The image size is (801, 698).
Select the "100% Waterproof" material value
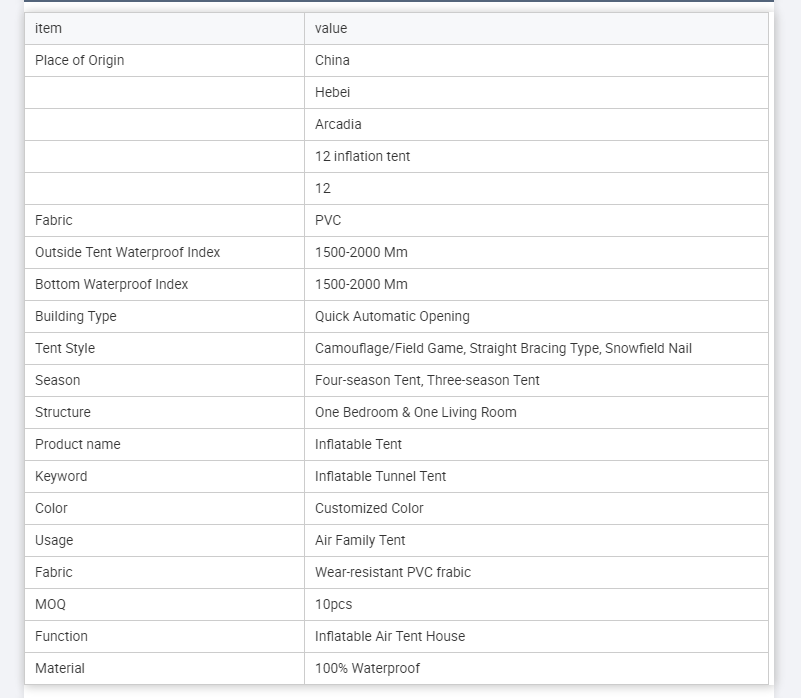(x=367, y=668)
